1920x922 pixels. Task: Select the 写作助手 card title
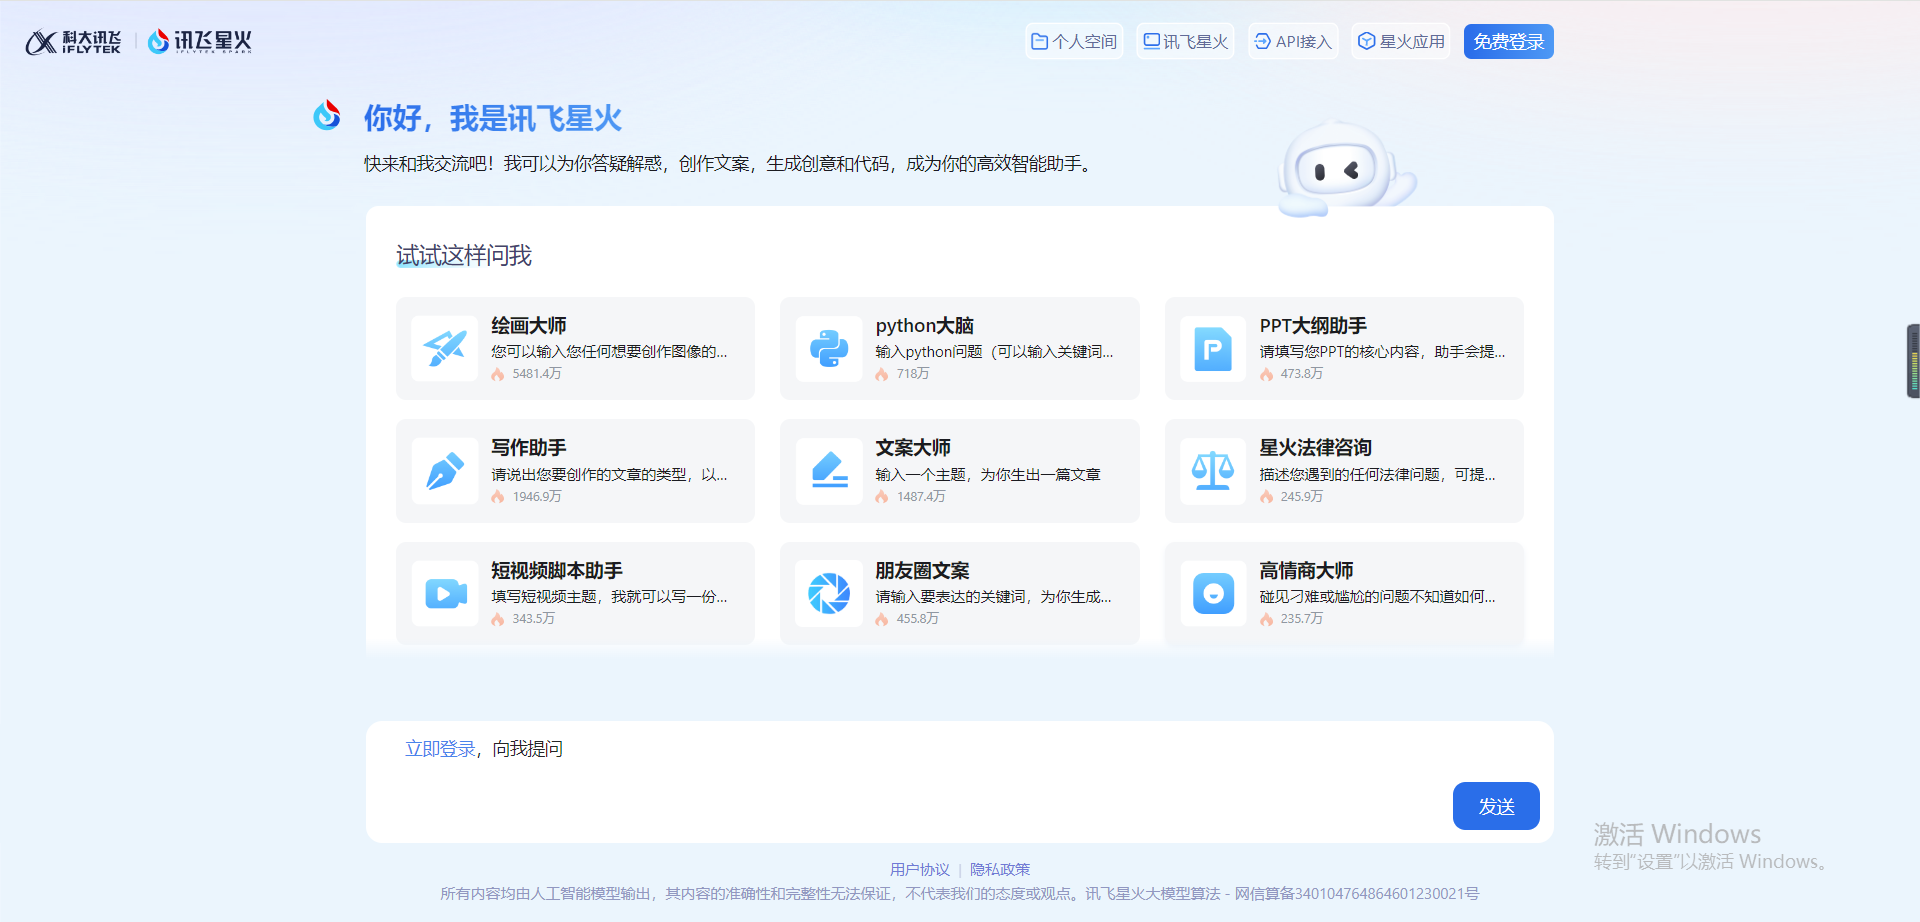click(529, 448)
